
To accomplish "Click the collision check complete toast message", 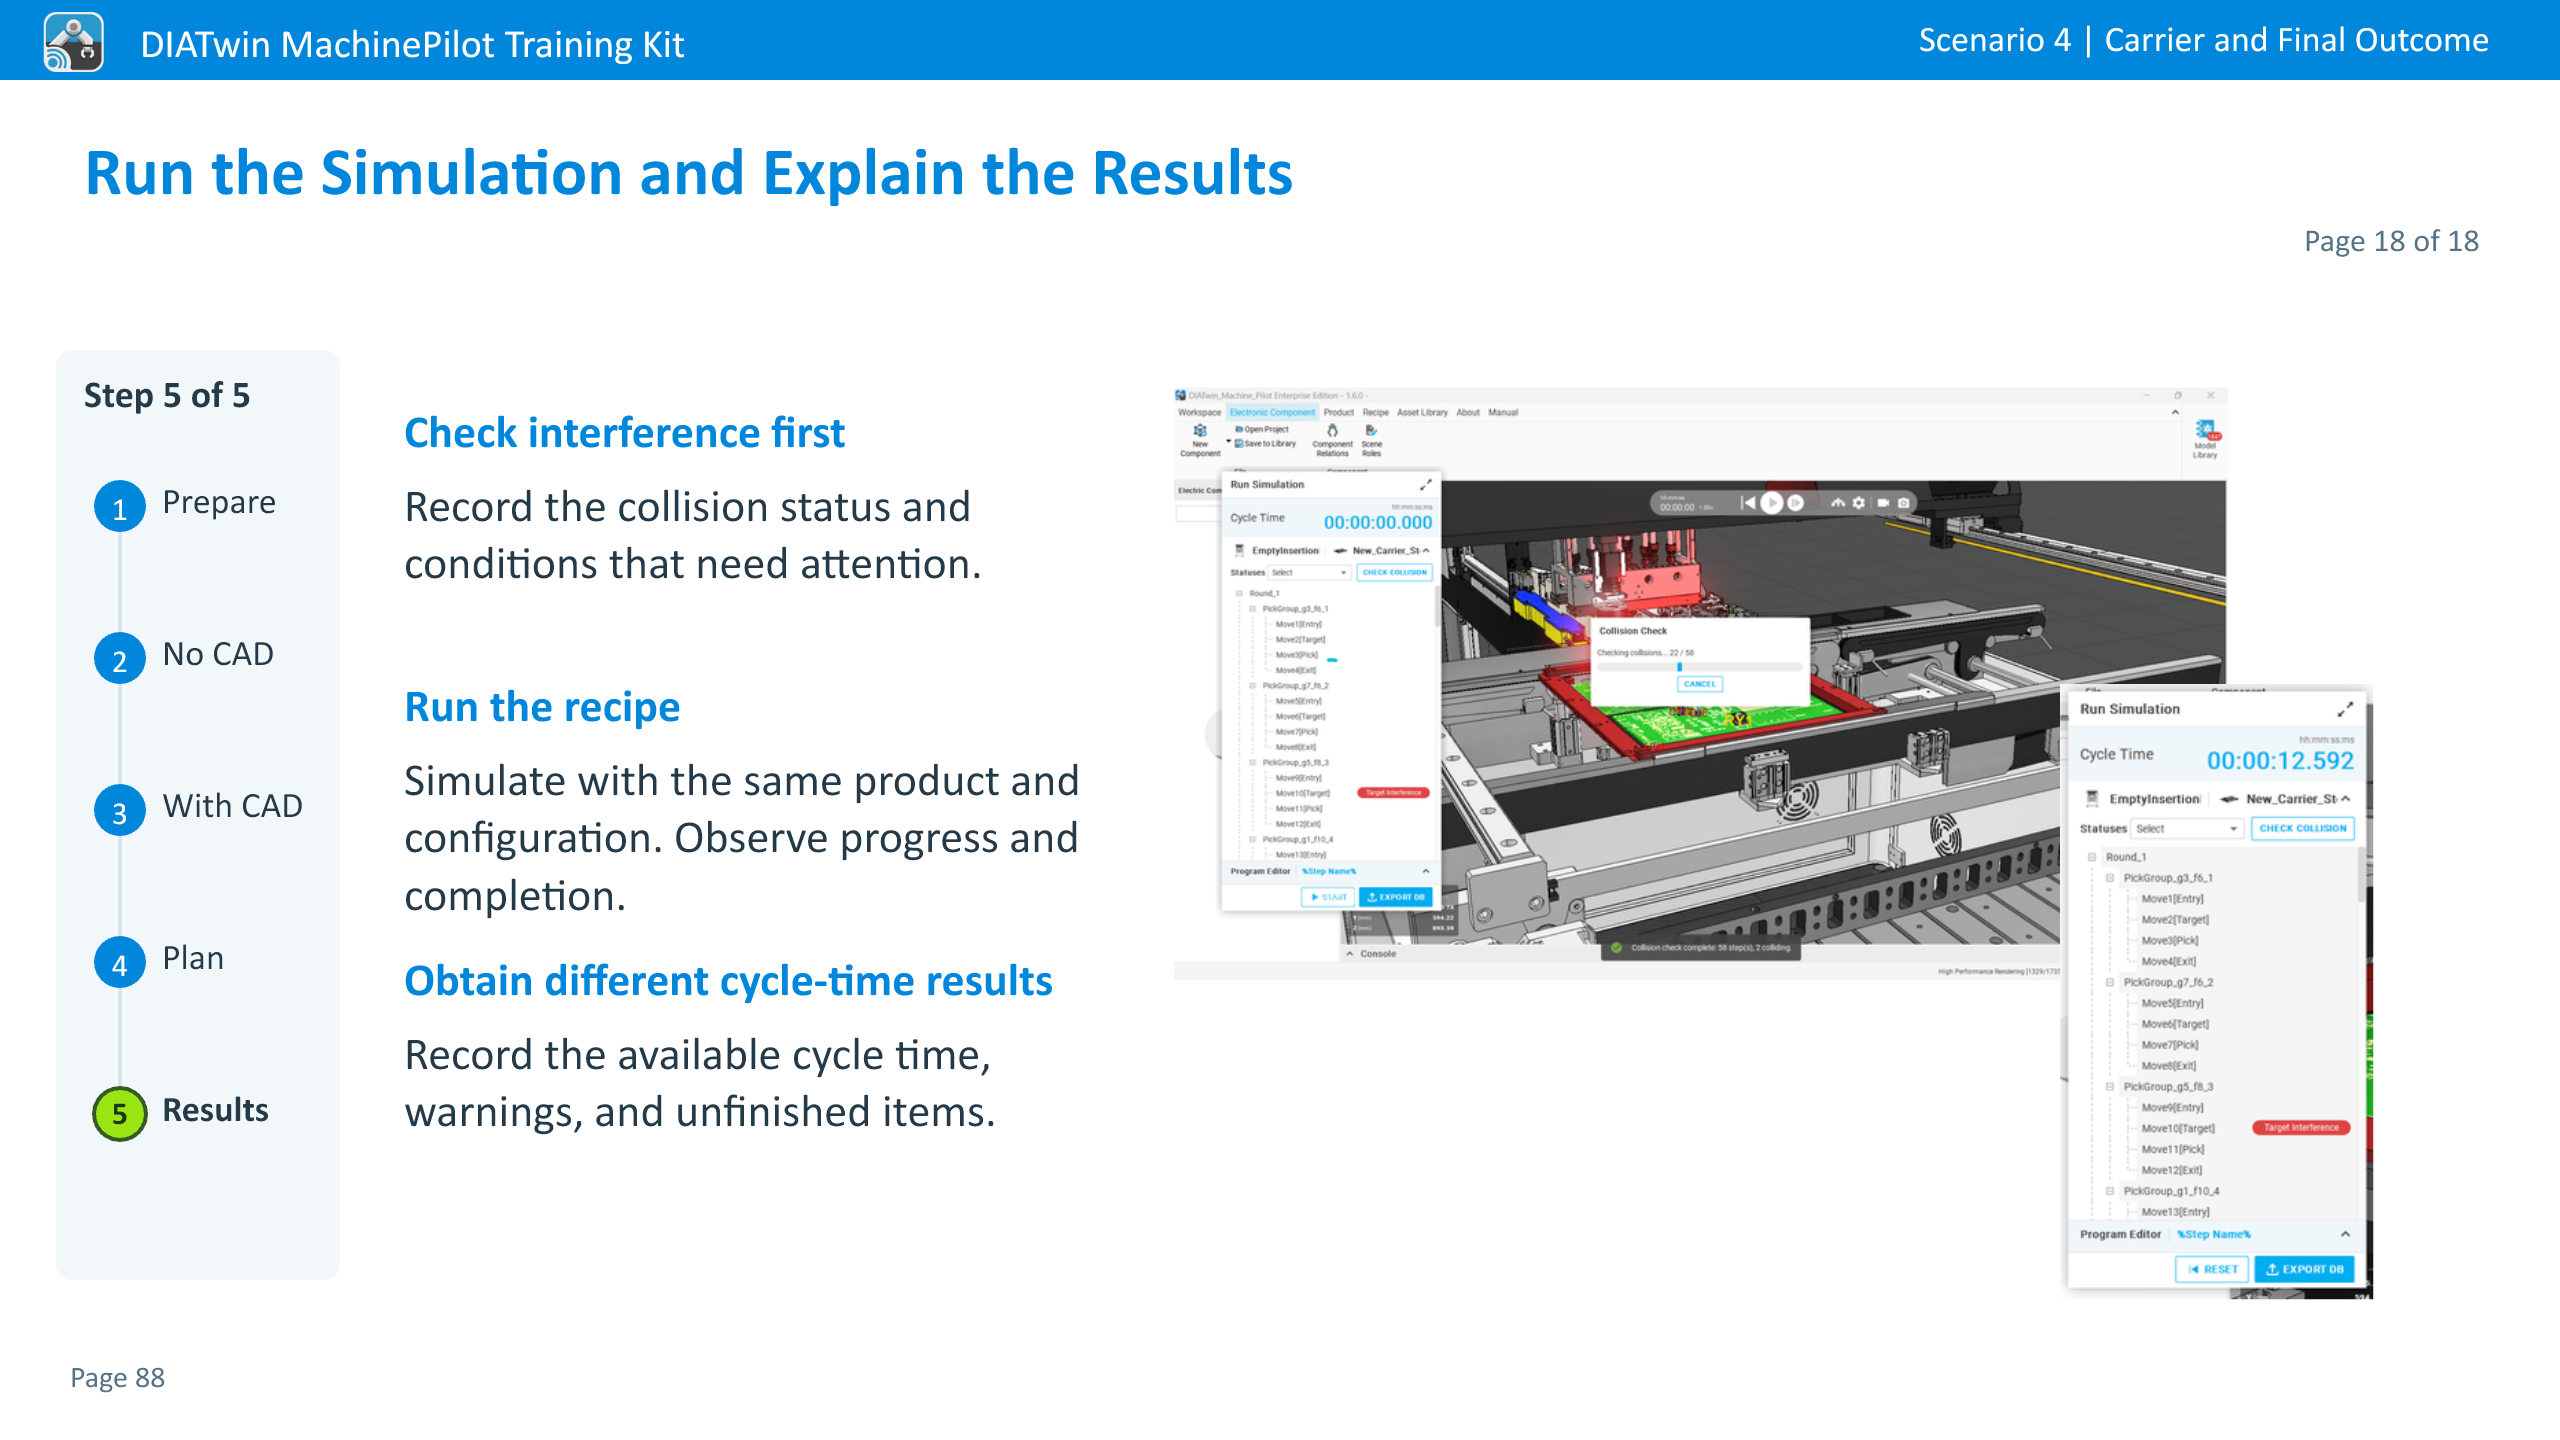I will [x=1702, y=947].
